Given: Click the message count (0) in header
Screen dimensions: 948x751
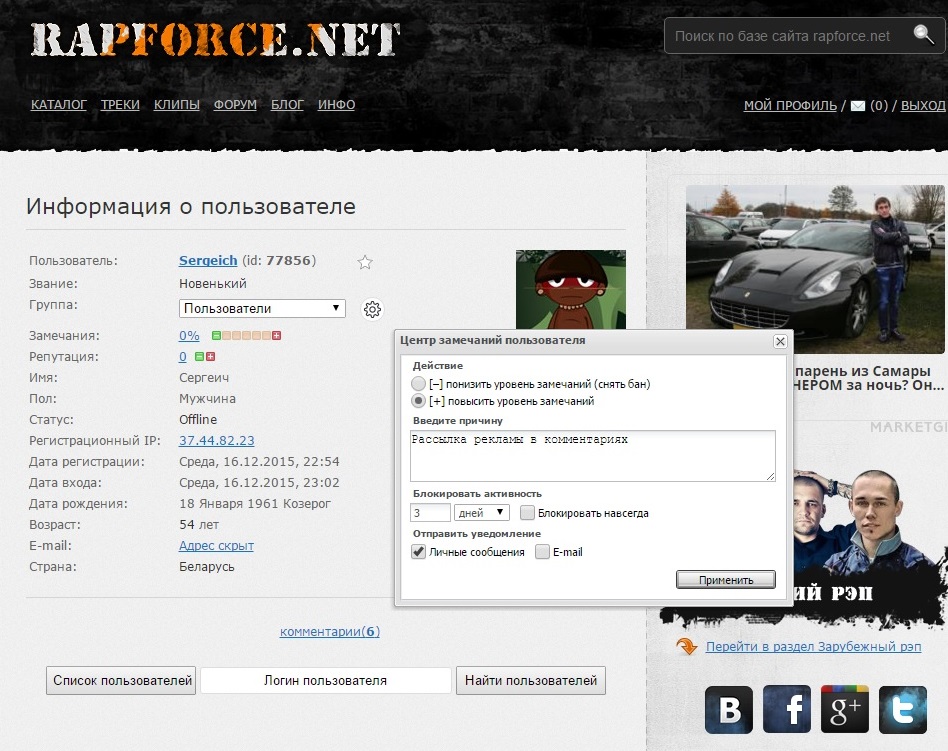Looking at the screenshot, I should pyautogui.click(x=879, y=106).
